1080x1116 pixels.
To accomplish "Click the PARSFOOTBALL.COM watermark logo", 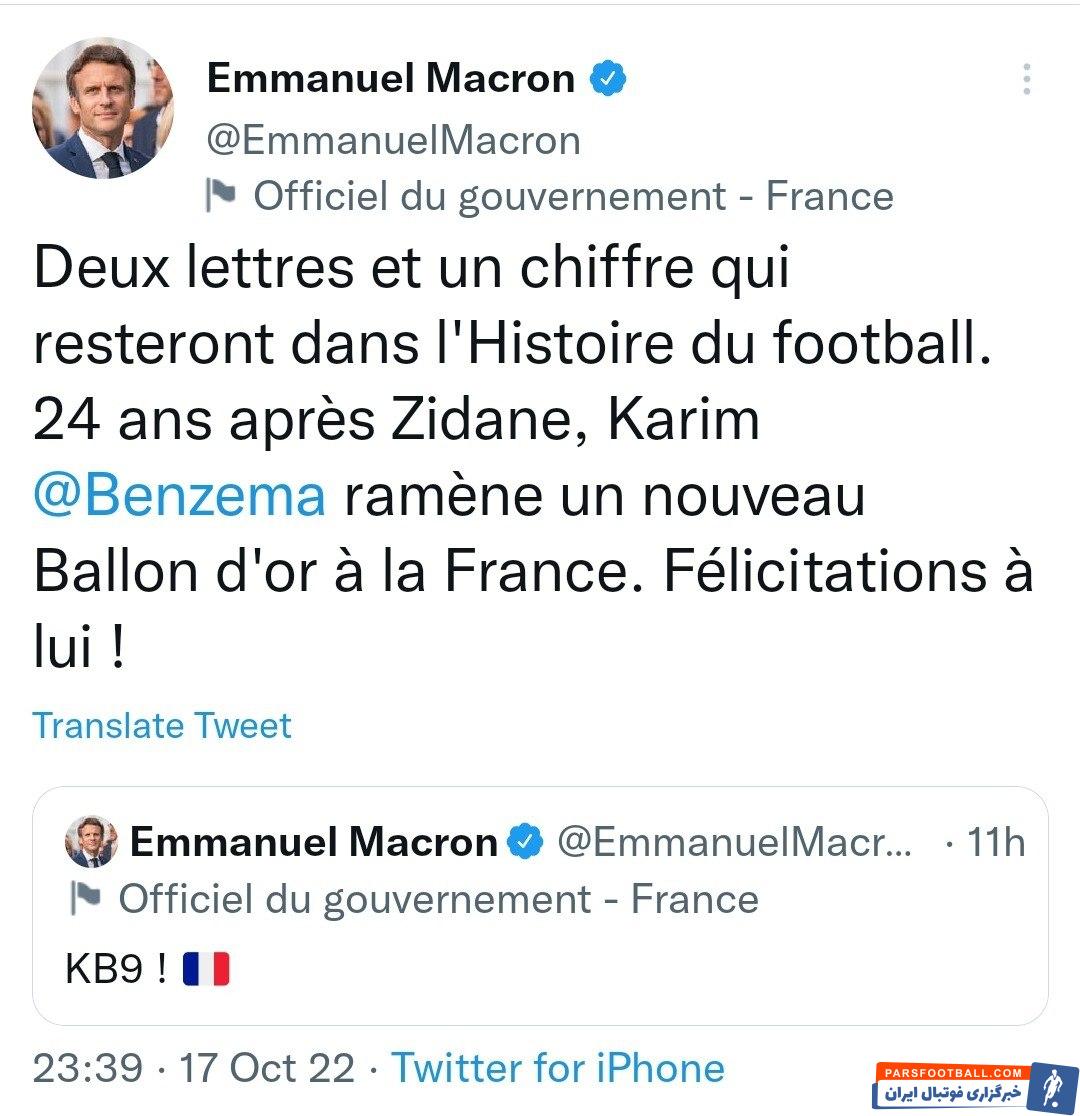I will [974, 1085].
